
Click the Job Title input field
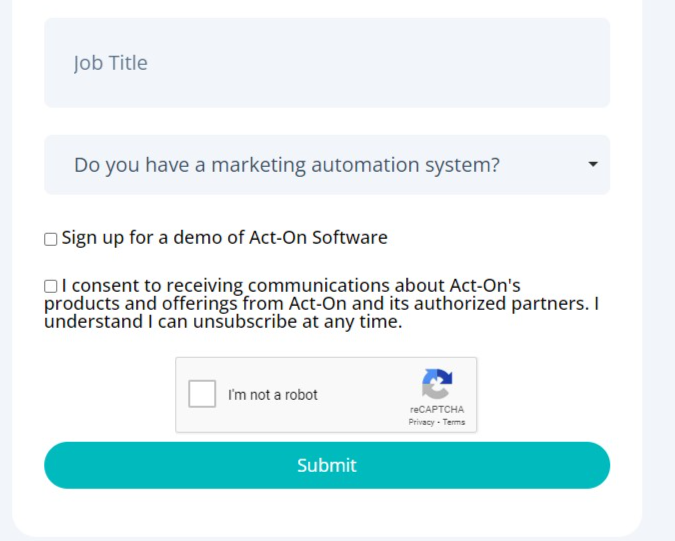[326, 63]
